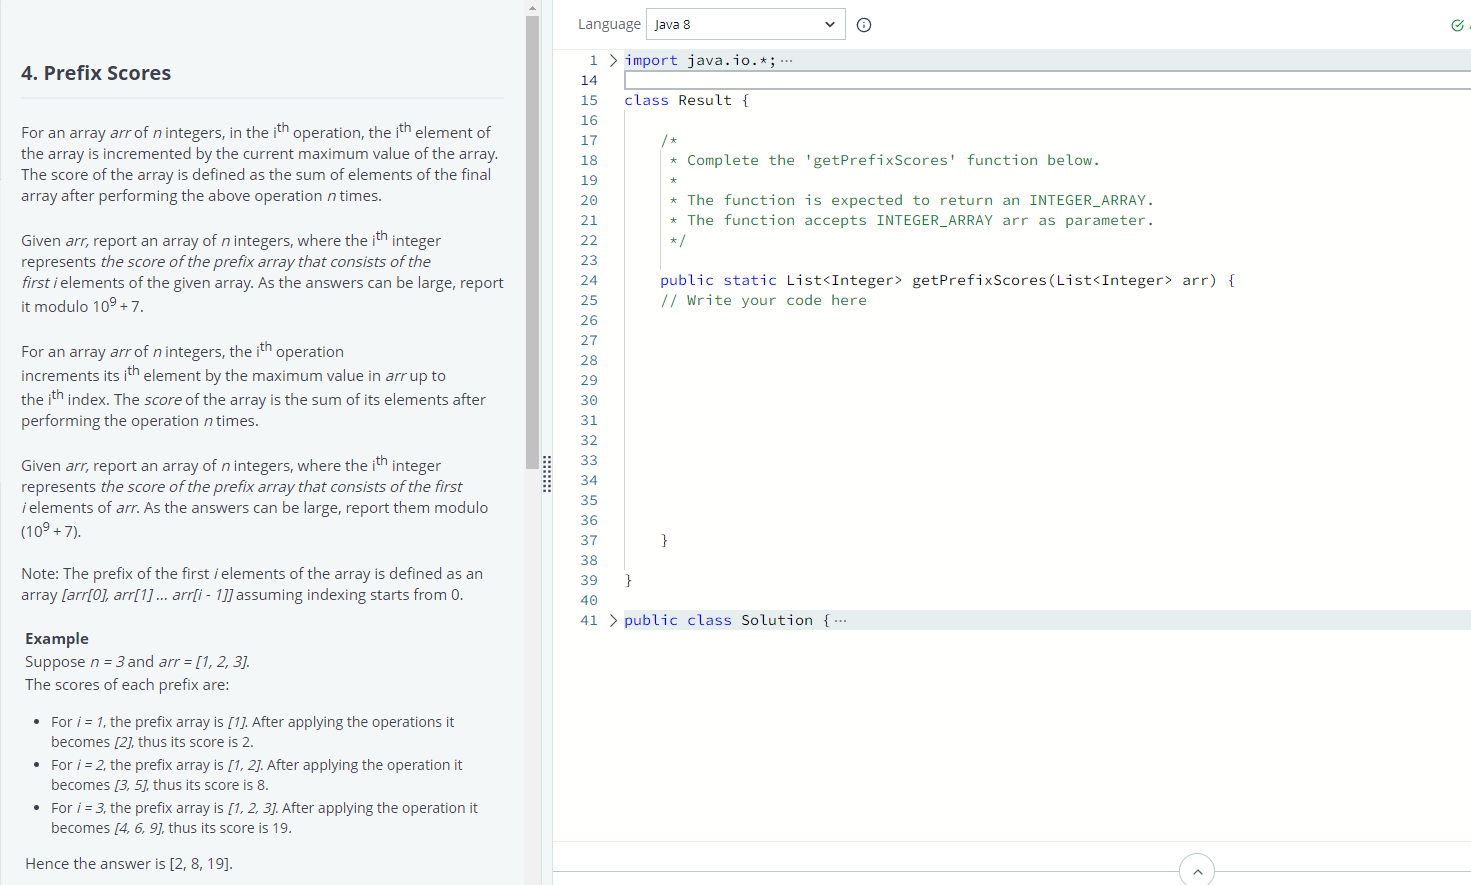1471x885 pixels.
Task: Click comment line 'Complete the getPrefixScores function below.'
Action: click(884, 160)
